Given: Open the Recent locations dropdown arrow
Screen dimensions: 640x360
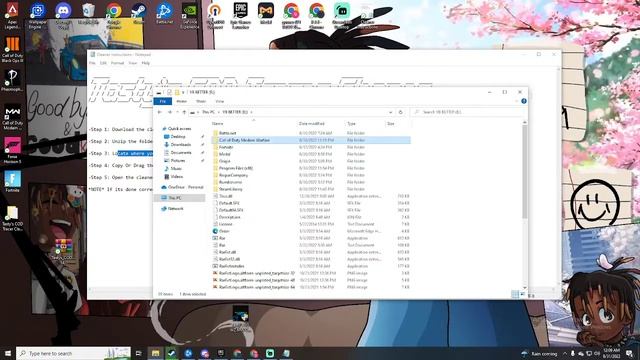Looking at the screenshot, I should pos(177,112).
